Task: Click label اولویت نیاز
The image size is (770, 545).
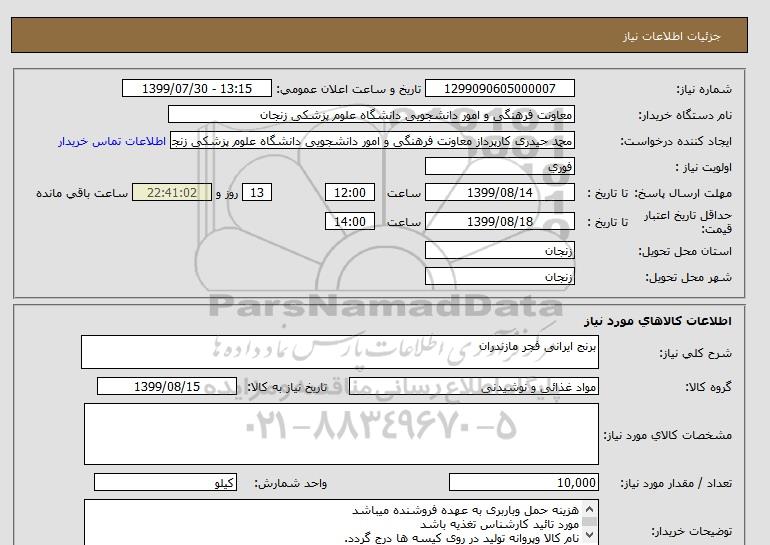Action: pos(703,167)
